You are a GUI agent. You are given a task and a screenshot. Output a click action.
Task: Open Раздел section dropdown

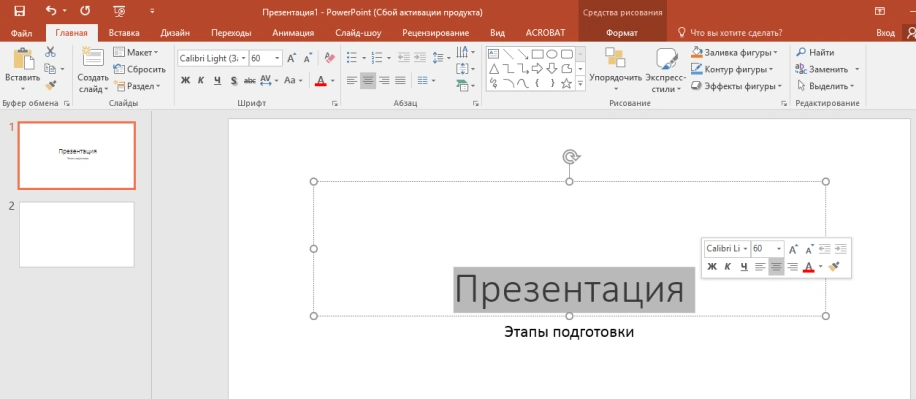[137, 86]
